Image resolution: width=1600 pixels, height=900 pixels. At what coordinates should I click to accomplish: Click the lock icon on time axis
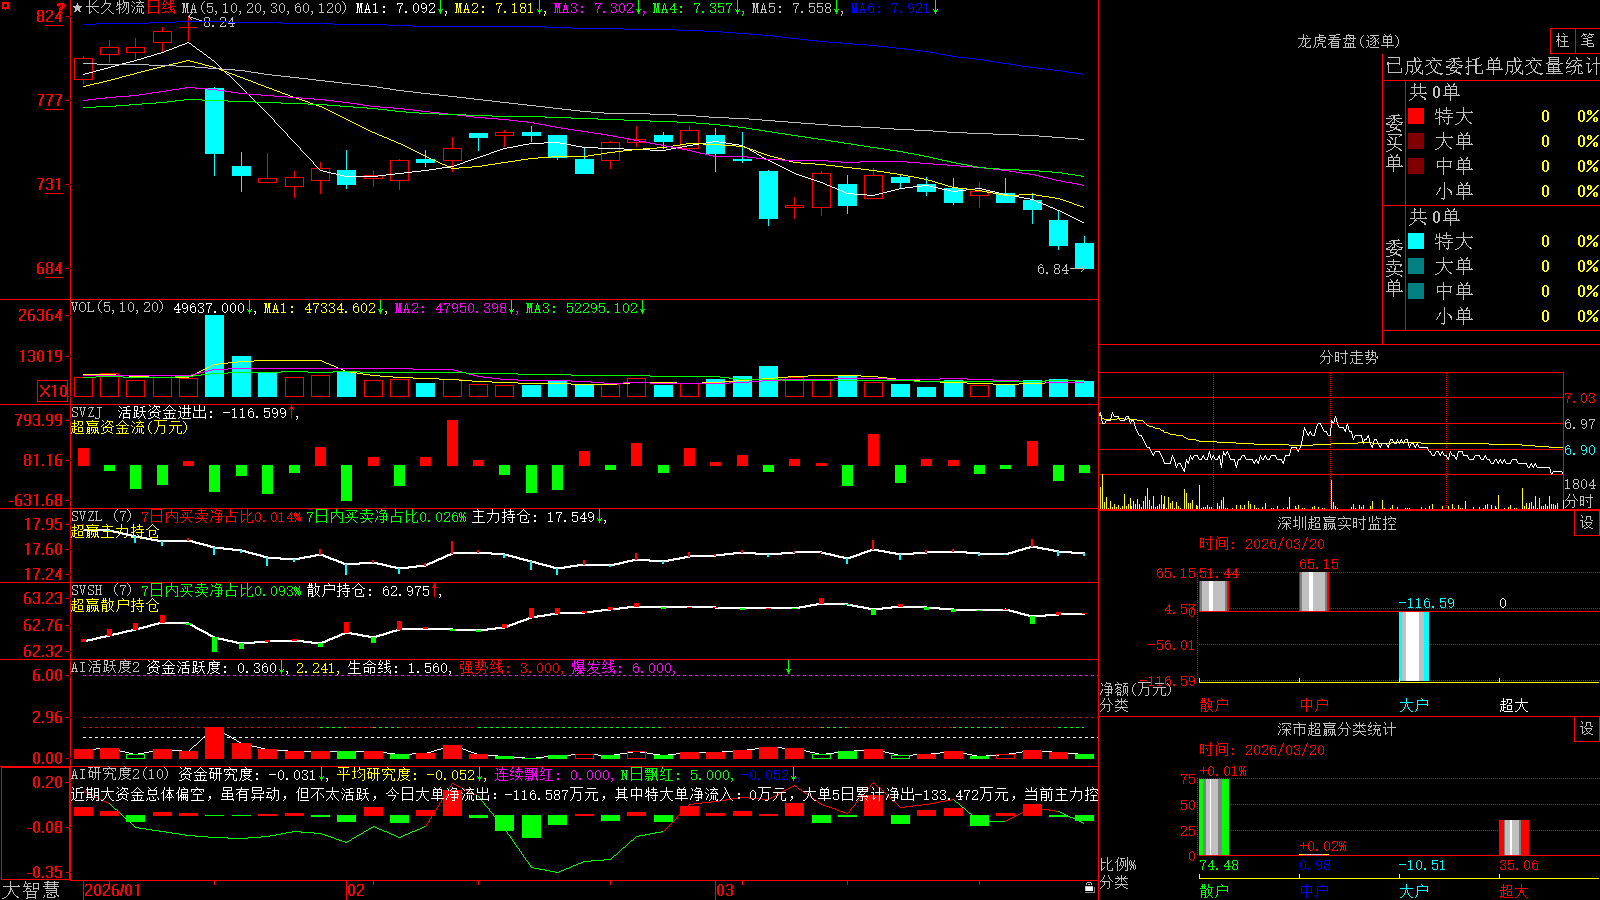pos(1090,888)
